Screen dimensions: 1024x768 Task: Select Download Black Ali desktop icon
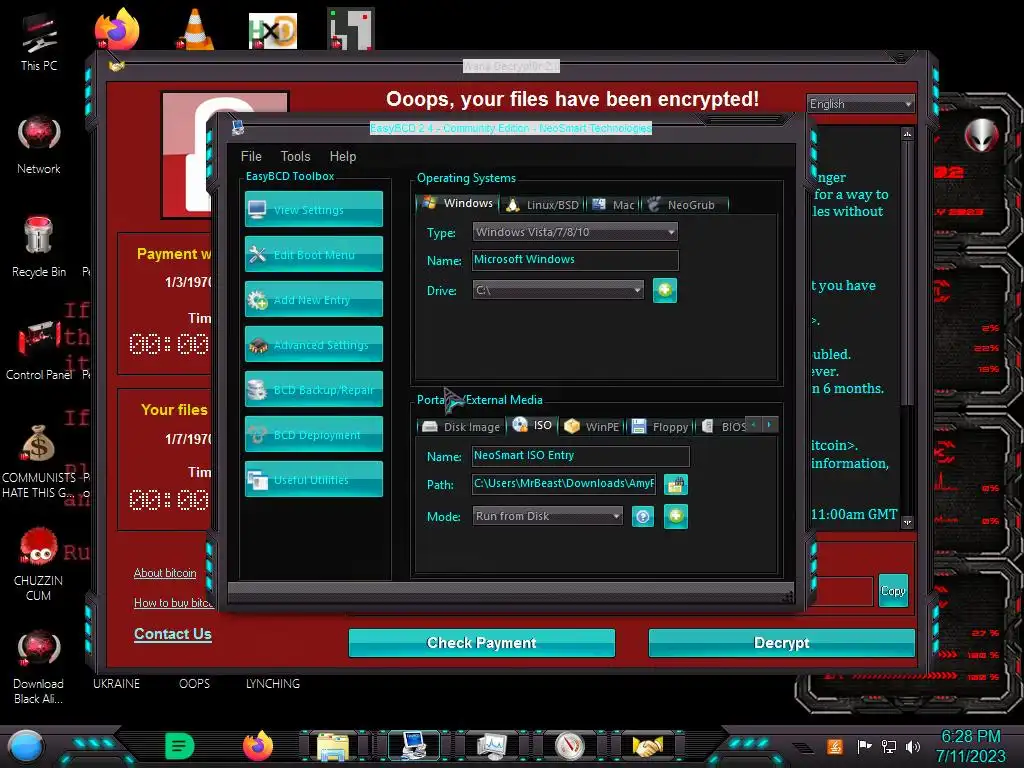pyautogui.click(x=39, y=667)
